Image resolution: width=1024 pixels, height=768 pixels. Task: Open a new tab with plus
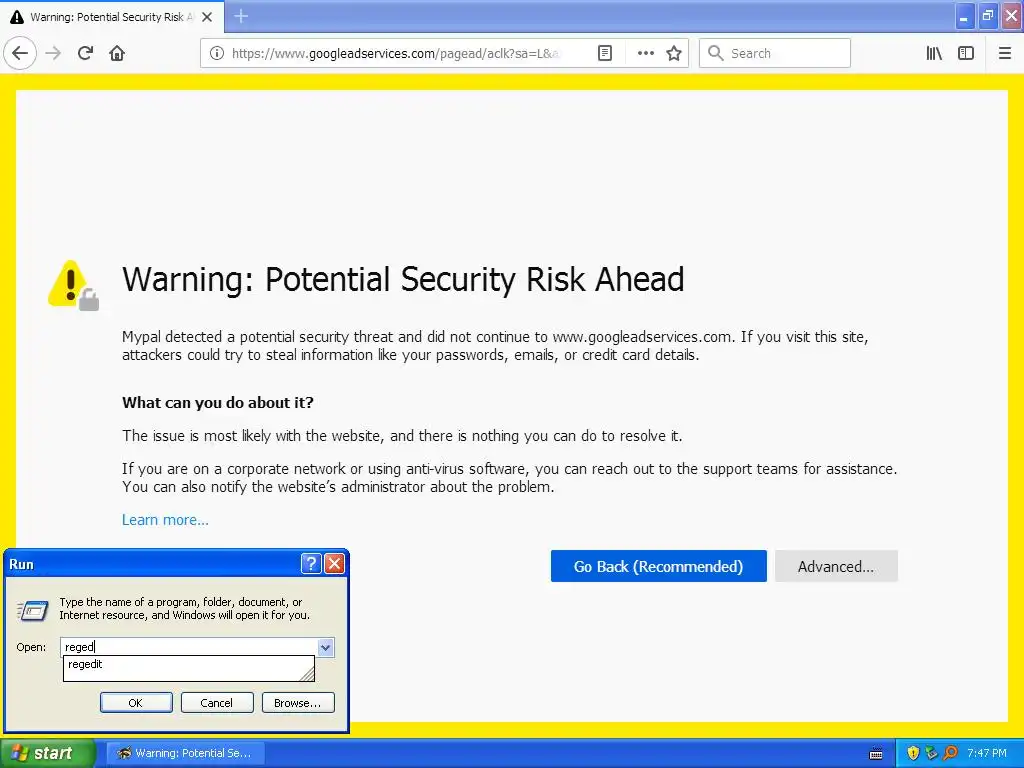[x=241, y=16]
